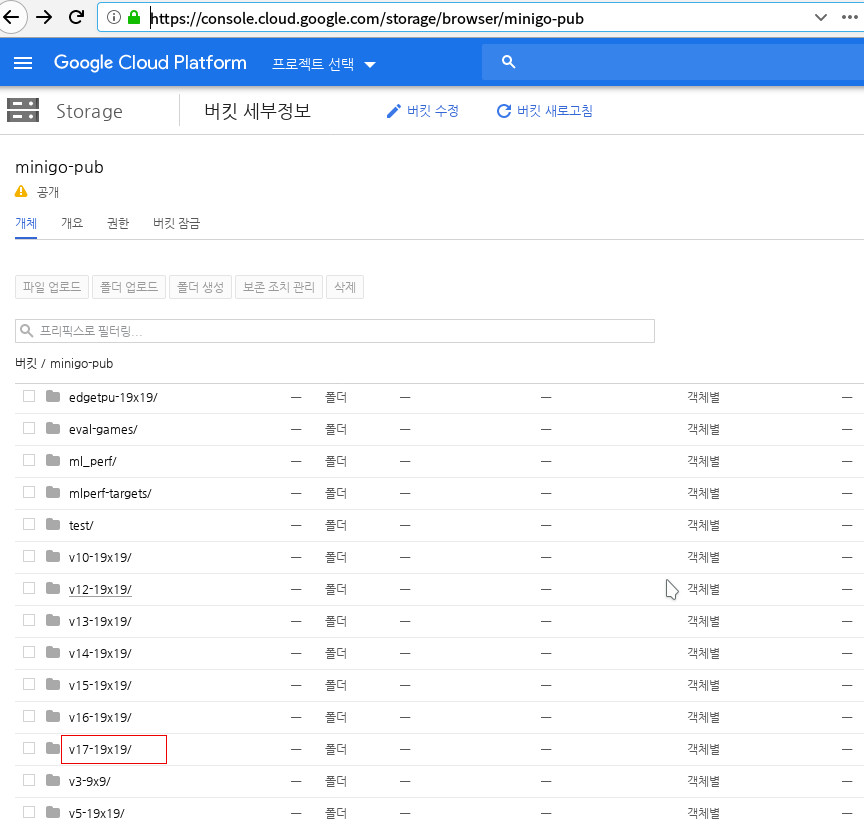The height and width of the screenshot is (828, 864).
Task: Click the folder icon for v12-19x19/
Action: 53,588
